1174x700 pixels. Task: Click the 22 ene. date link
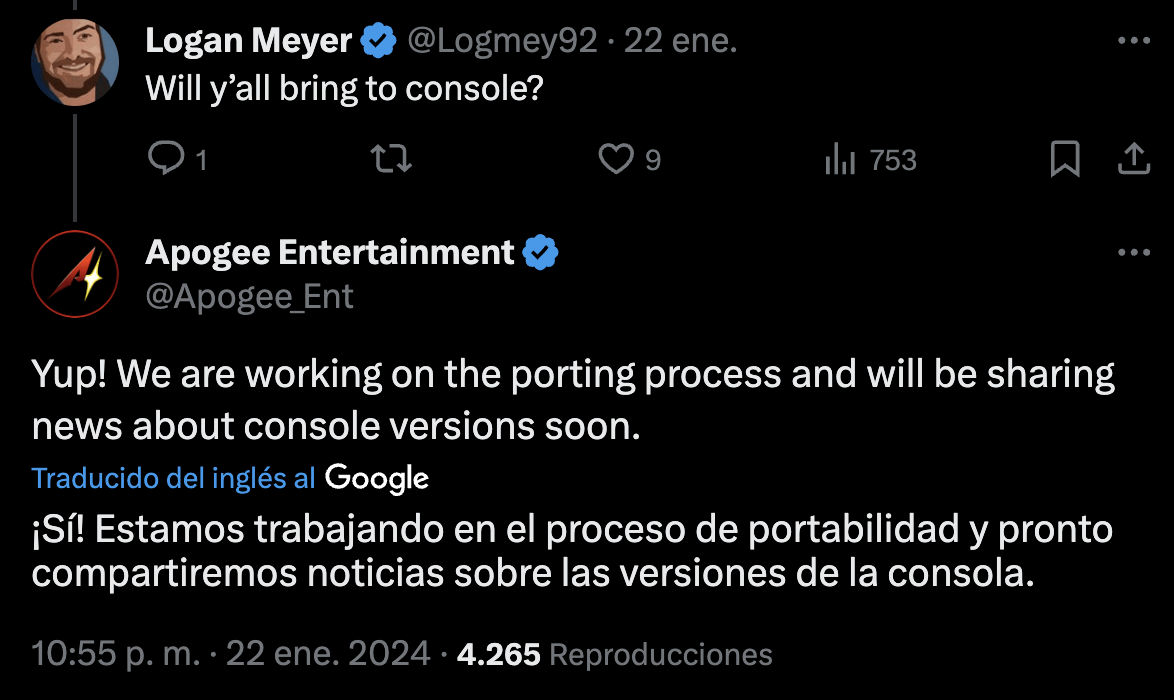click(x=680, y=40)
